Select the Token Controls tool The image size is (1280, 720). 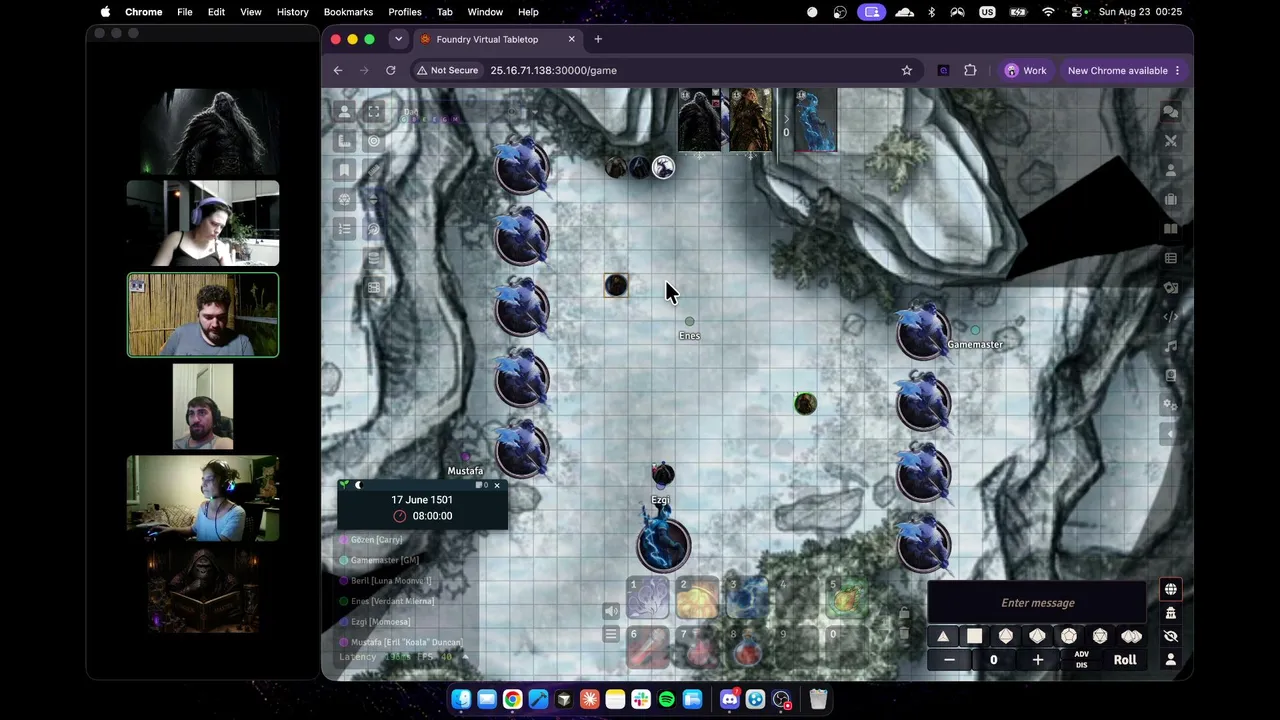click(345, 111)
